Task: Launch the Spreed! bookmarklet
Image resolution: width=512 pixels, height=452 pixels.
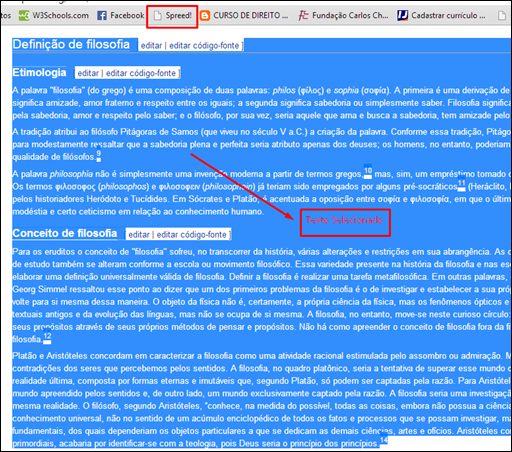Action: (x=172, y=15)
